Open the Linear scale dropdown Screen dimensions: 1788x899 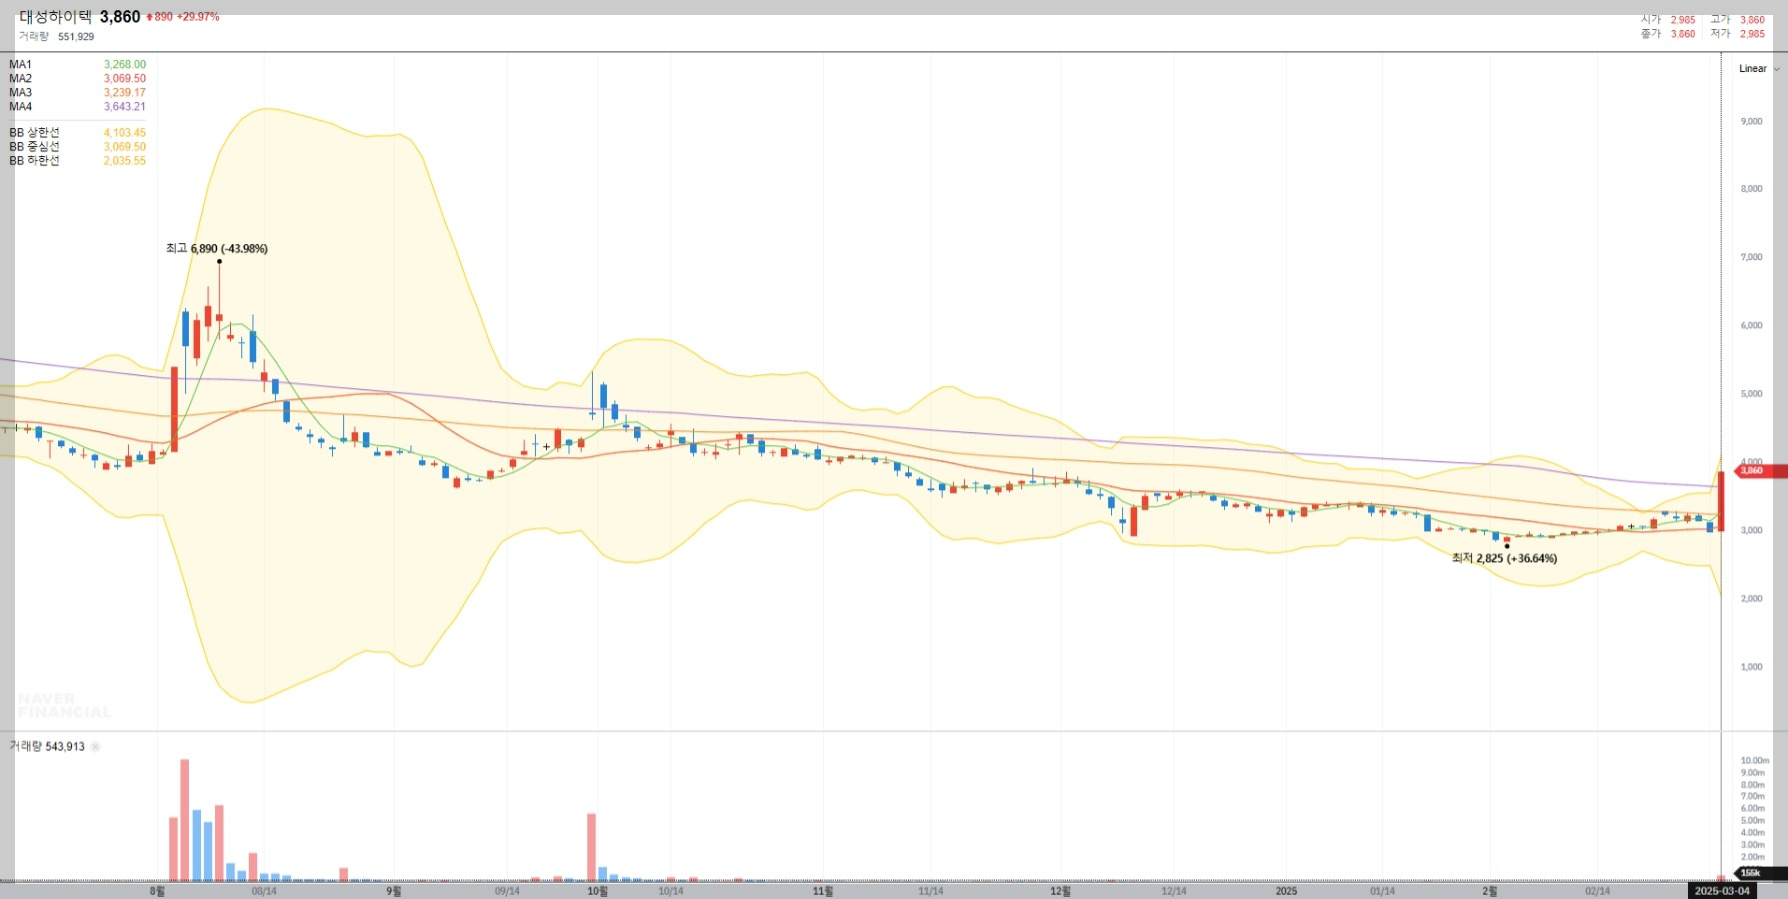tap(1759, 69)
